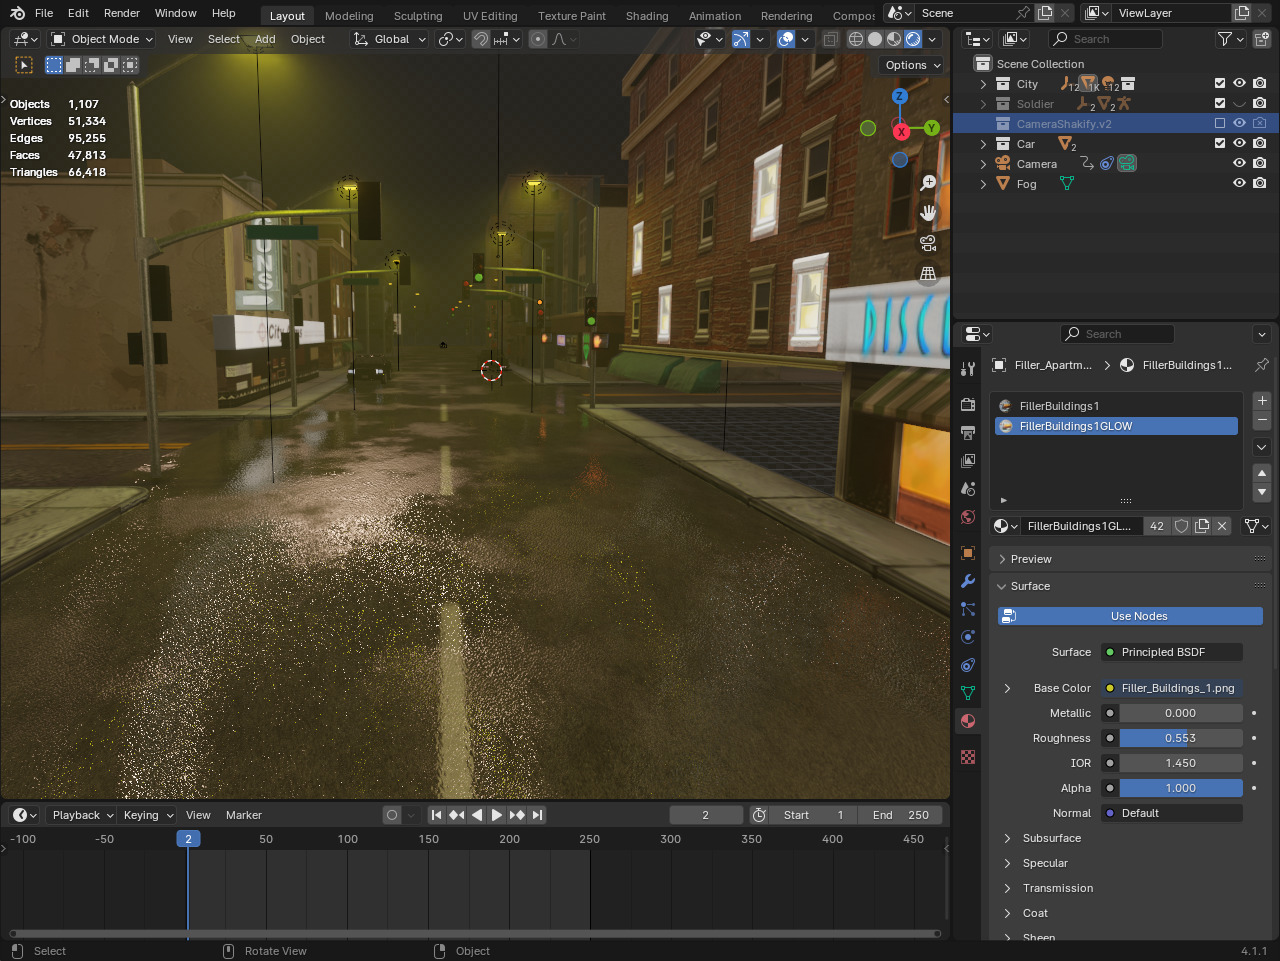The image size is (1280, 961).
Task: Open the viewport Add menu
Action: (x=265, y=39)
